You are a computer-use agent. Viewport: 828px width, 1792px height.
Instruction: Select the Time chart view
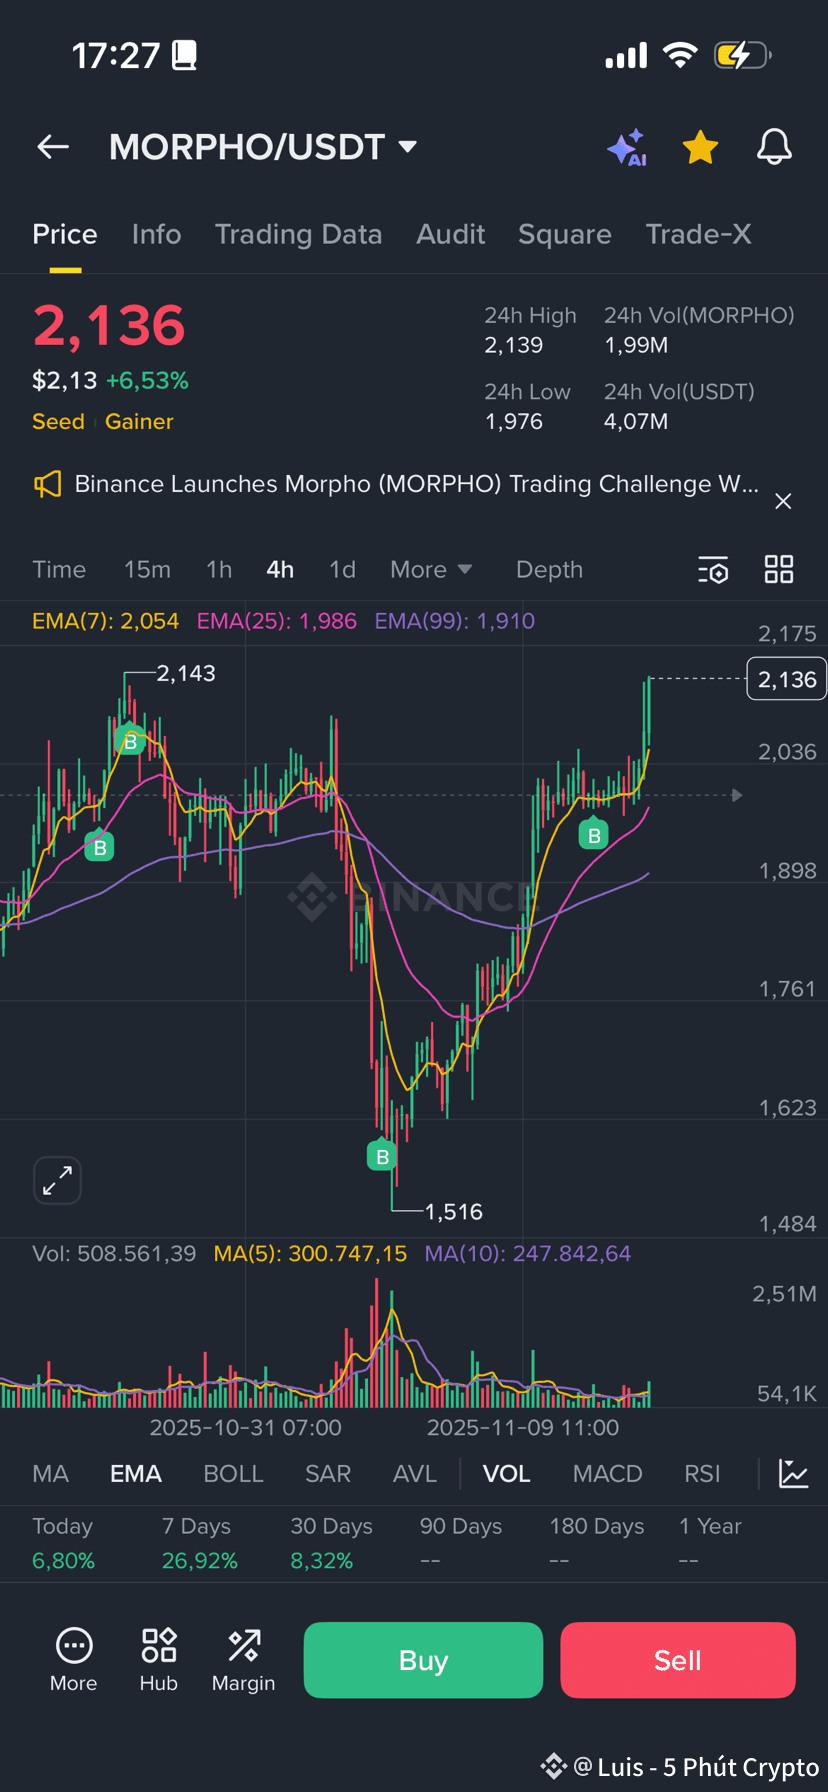pyautogui.click(x=59, y=570)
